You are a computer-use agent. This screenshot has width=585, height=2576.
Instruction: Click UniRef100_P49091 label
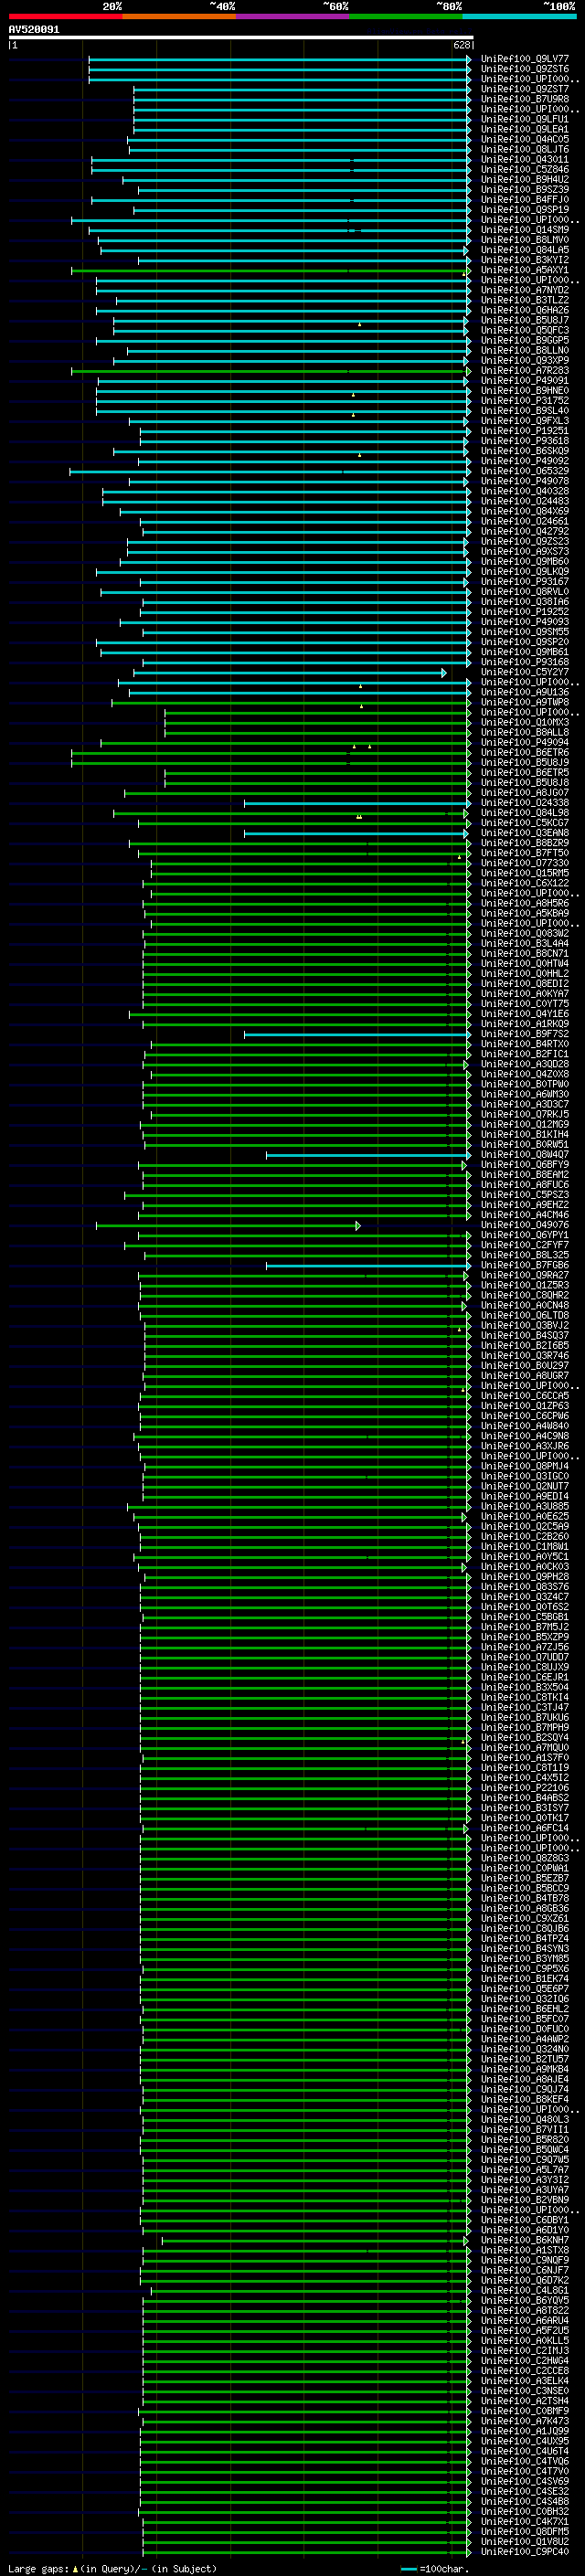click(525, 381)
